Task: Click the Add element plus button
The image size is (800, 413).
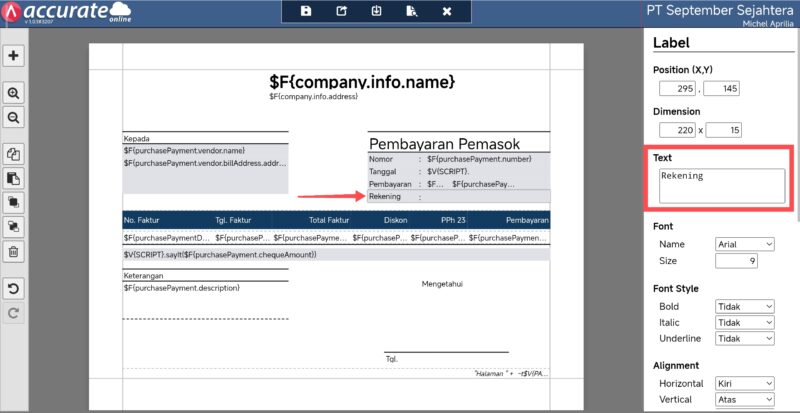Action: (14, 56)
